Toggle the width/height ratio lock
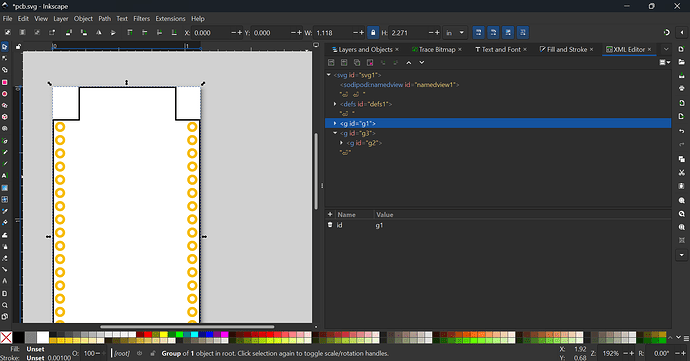690x361 pixels. click(373, 33)
